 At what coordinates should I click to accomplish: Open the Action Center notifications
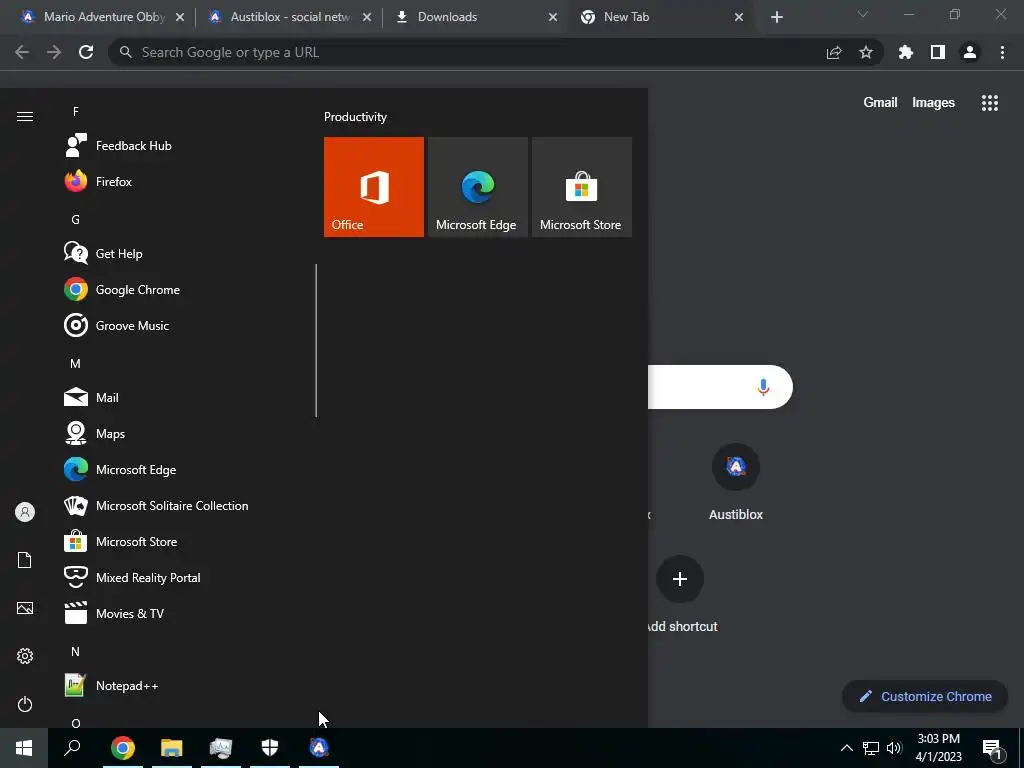[x=992, y=748]
